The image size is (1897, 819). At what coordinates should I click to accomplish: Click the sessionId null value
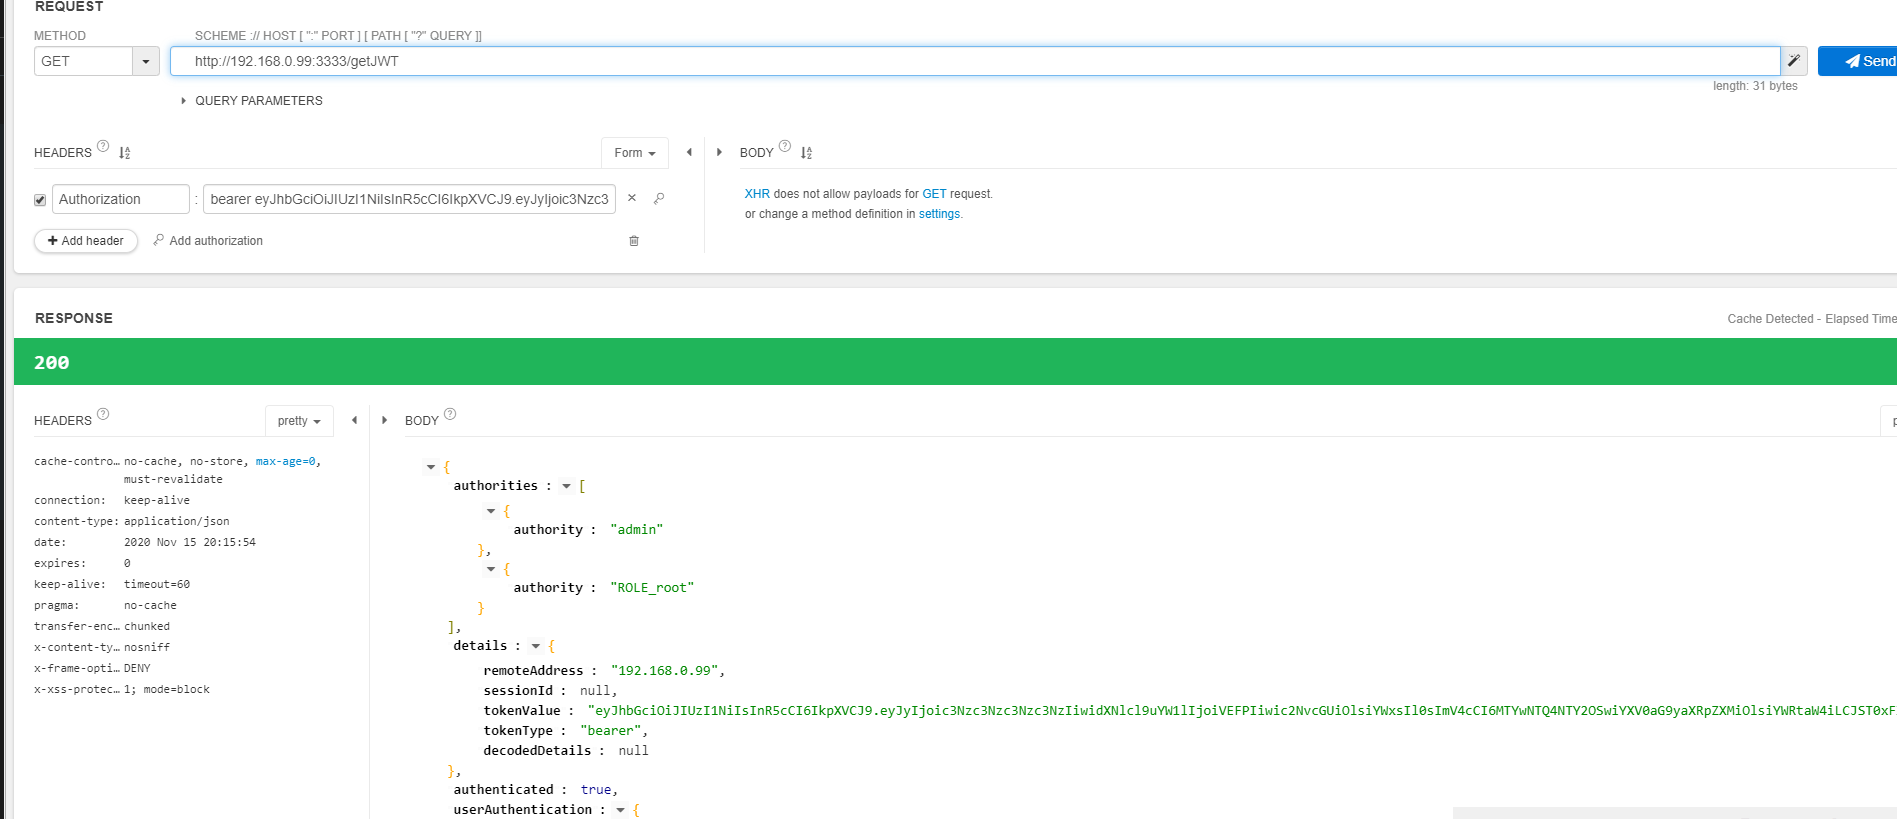coord(595,691)
